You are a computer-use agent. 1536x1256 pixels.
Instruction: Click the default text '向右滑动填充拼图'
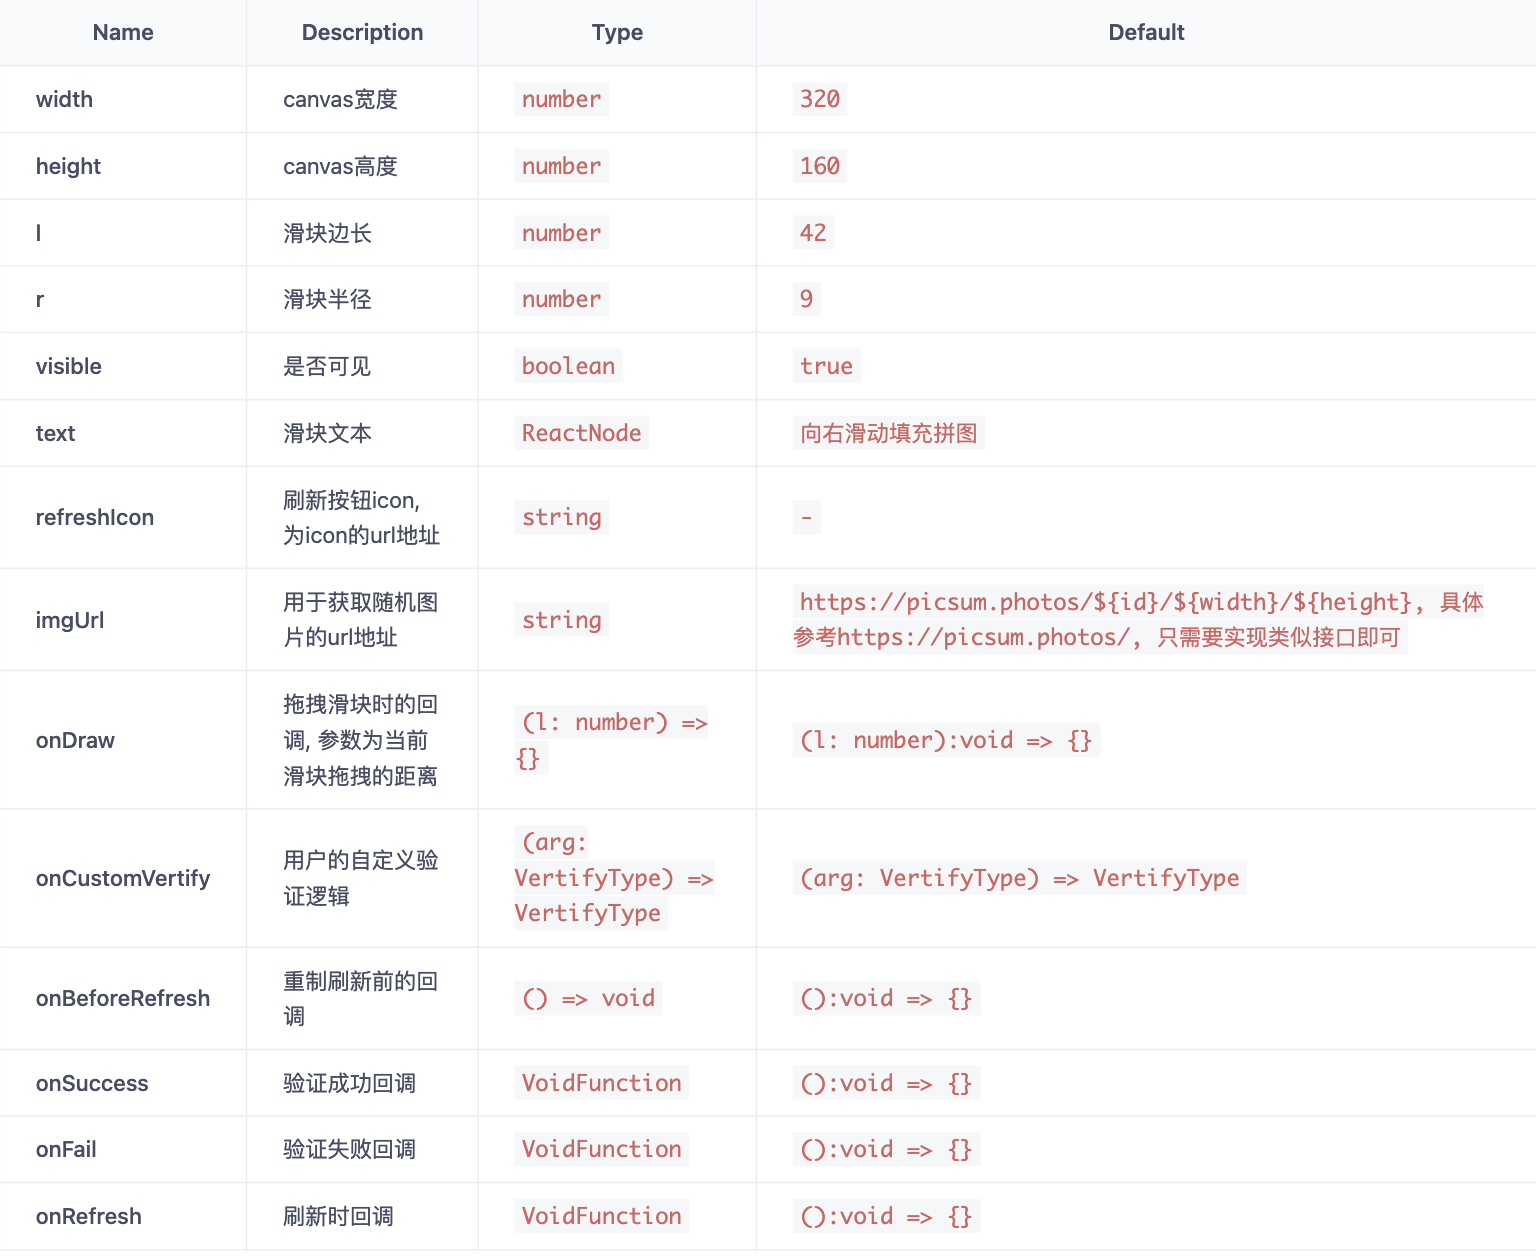pyautogui.click(x=888, y=433)
